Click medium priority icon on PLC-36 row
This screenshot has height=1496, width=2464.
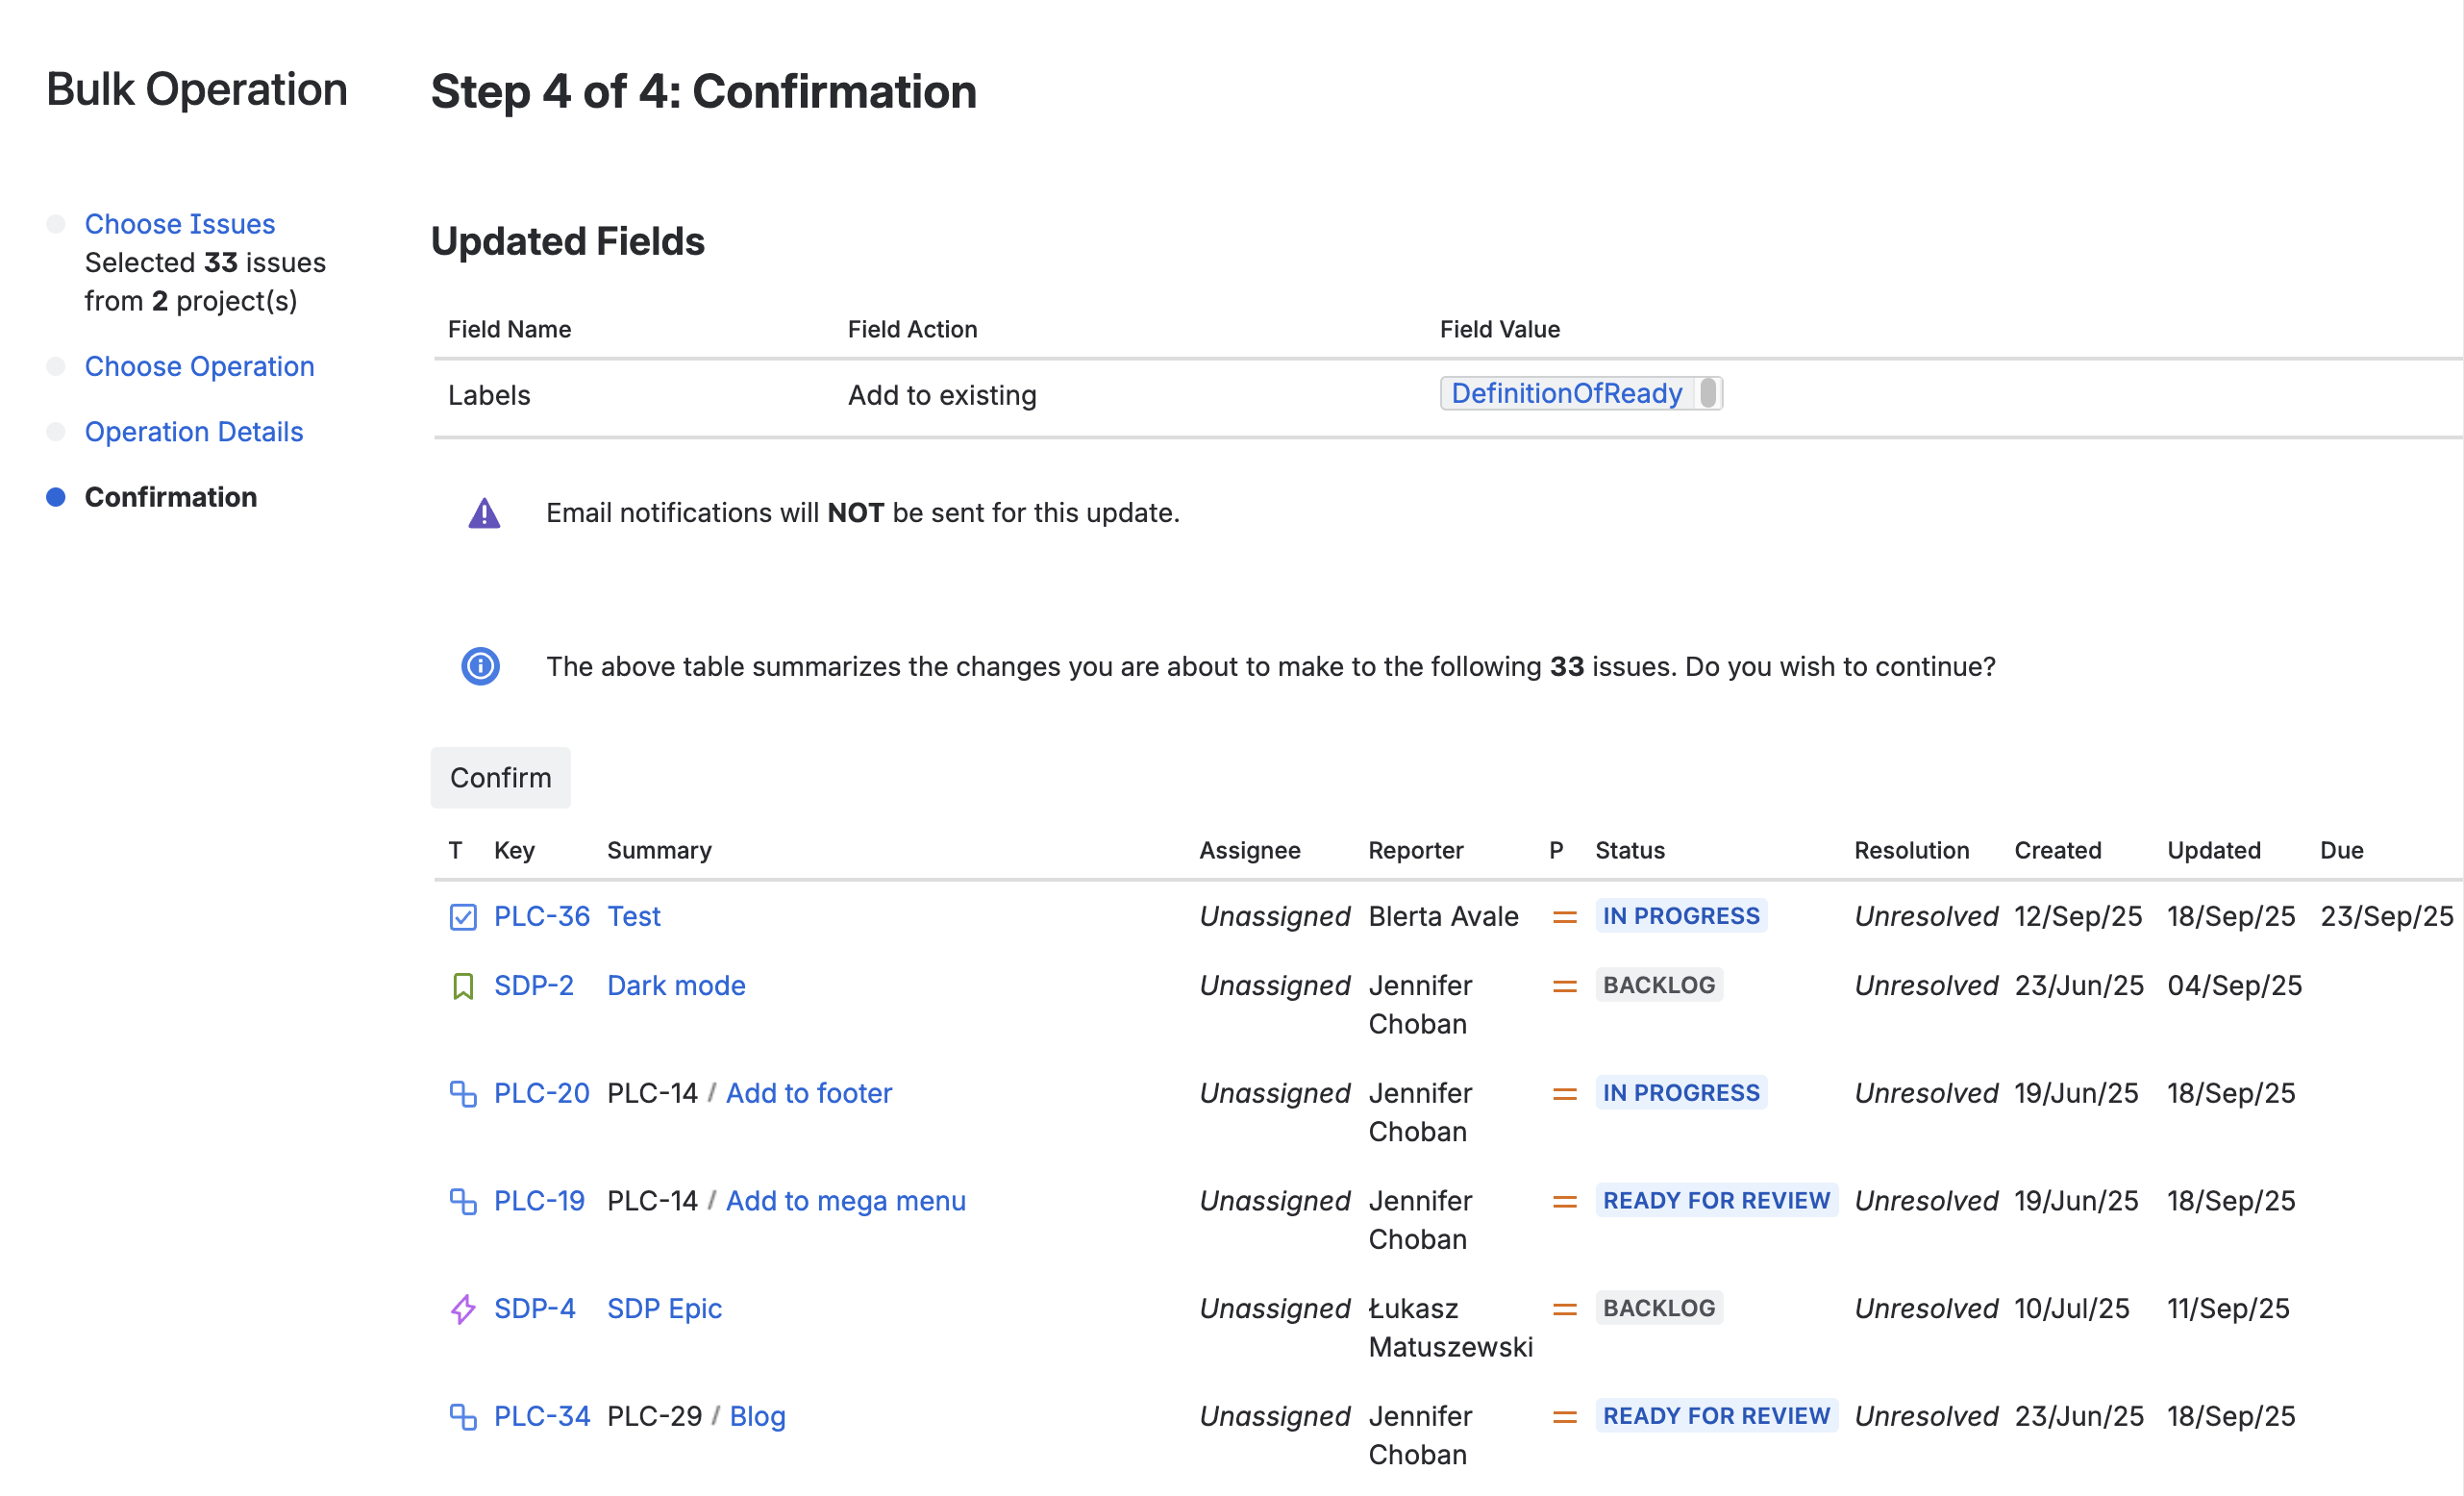1564,916
